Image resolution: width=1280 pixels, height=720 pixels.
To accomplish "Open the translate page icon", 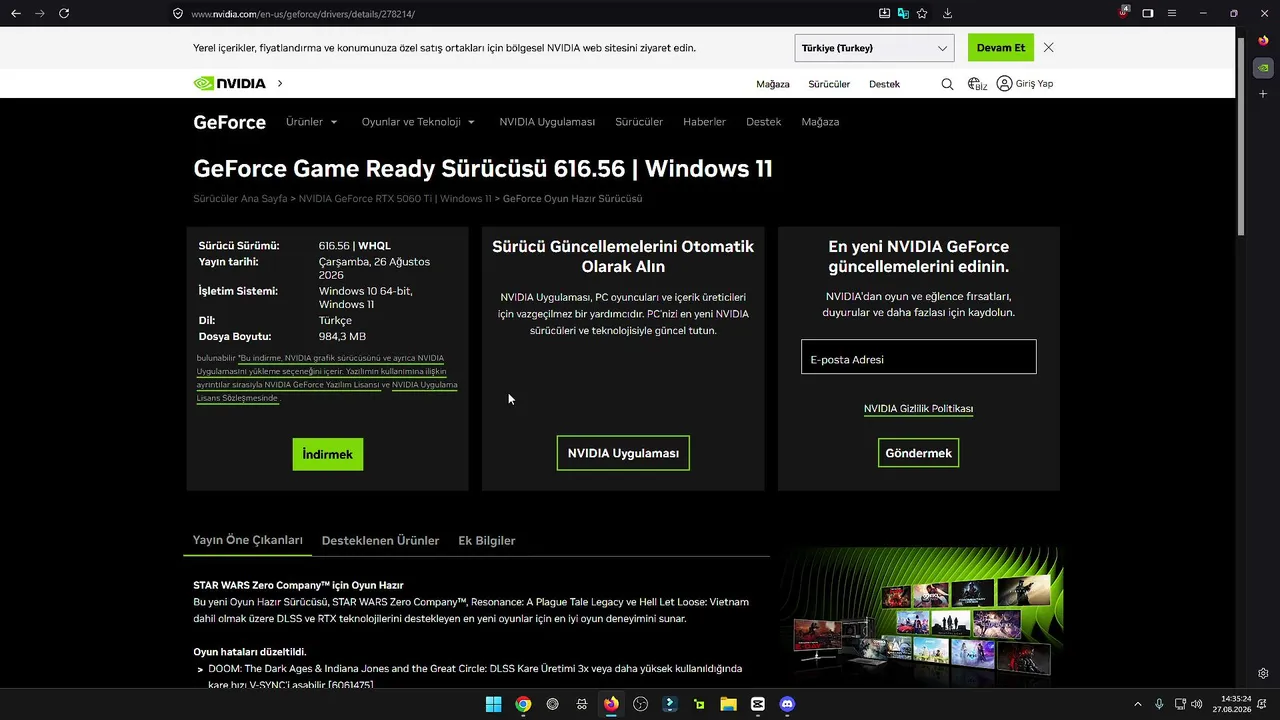I will [903, 14].
